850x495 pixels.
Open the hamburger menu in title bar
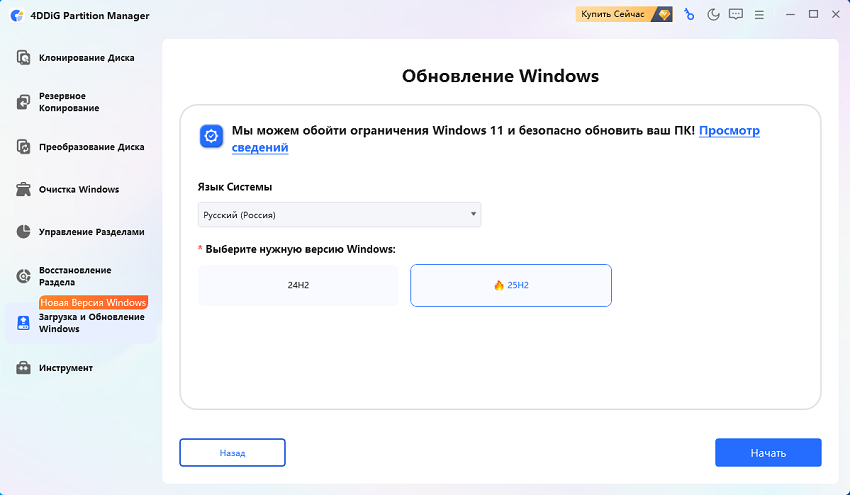[x=759, y=15]
